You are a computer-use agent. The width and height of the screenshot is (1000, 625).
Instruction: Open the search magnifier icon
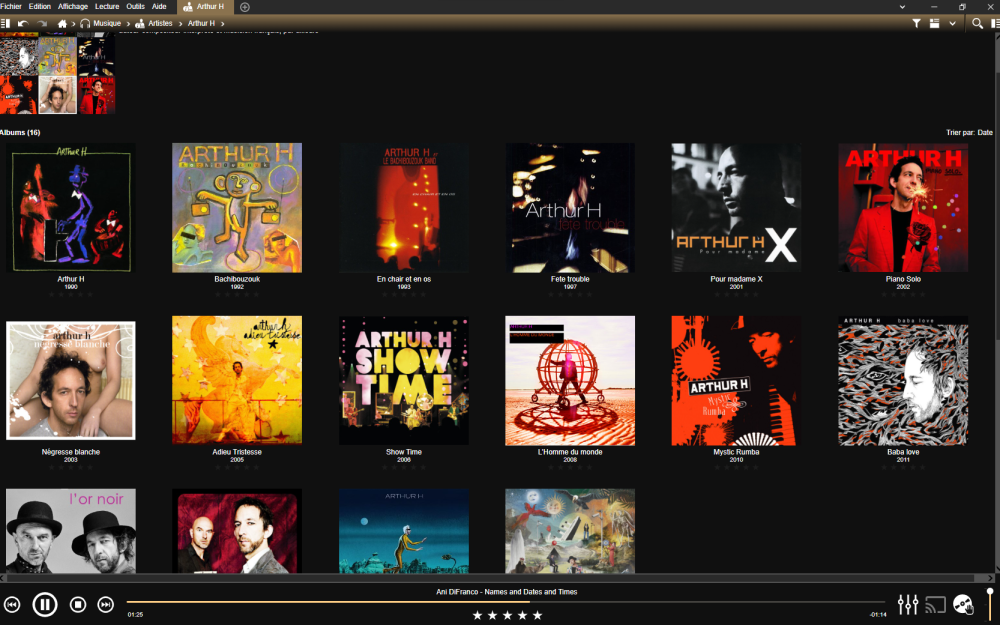[977, 23]
